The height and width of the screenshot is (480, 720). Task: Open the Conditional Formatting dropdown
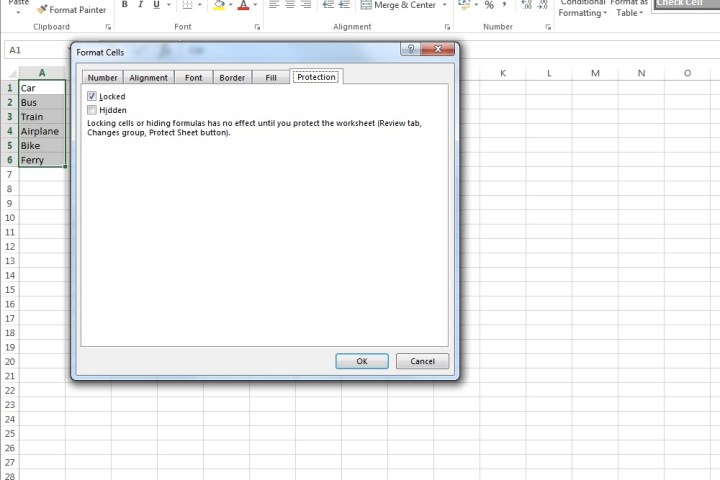(x=582, y=12)
